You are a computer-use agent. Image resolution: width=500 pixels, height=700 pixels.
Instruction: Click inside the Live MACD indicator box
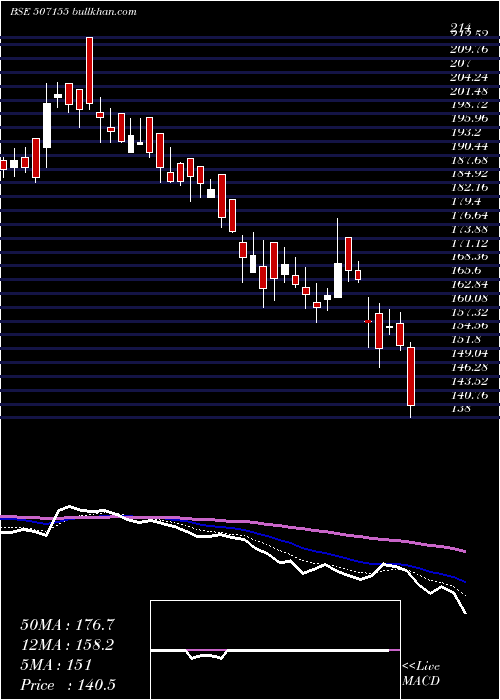(x=275, y=650)
